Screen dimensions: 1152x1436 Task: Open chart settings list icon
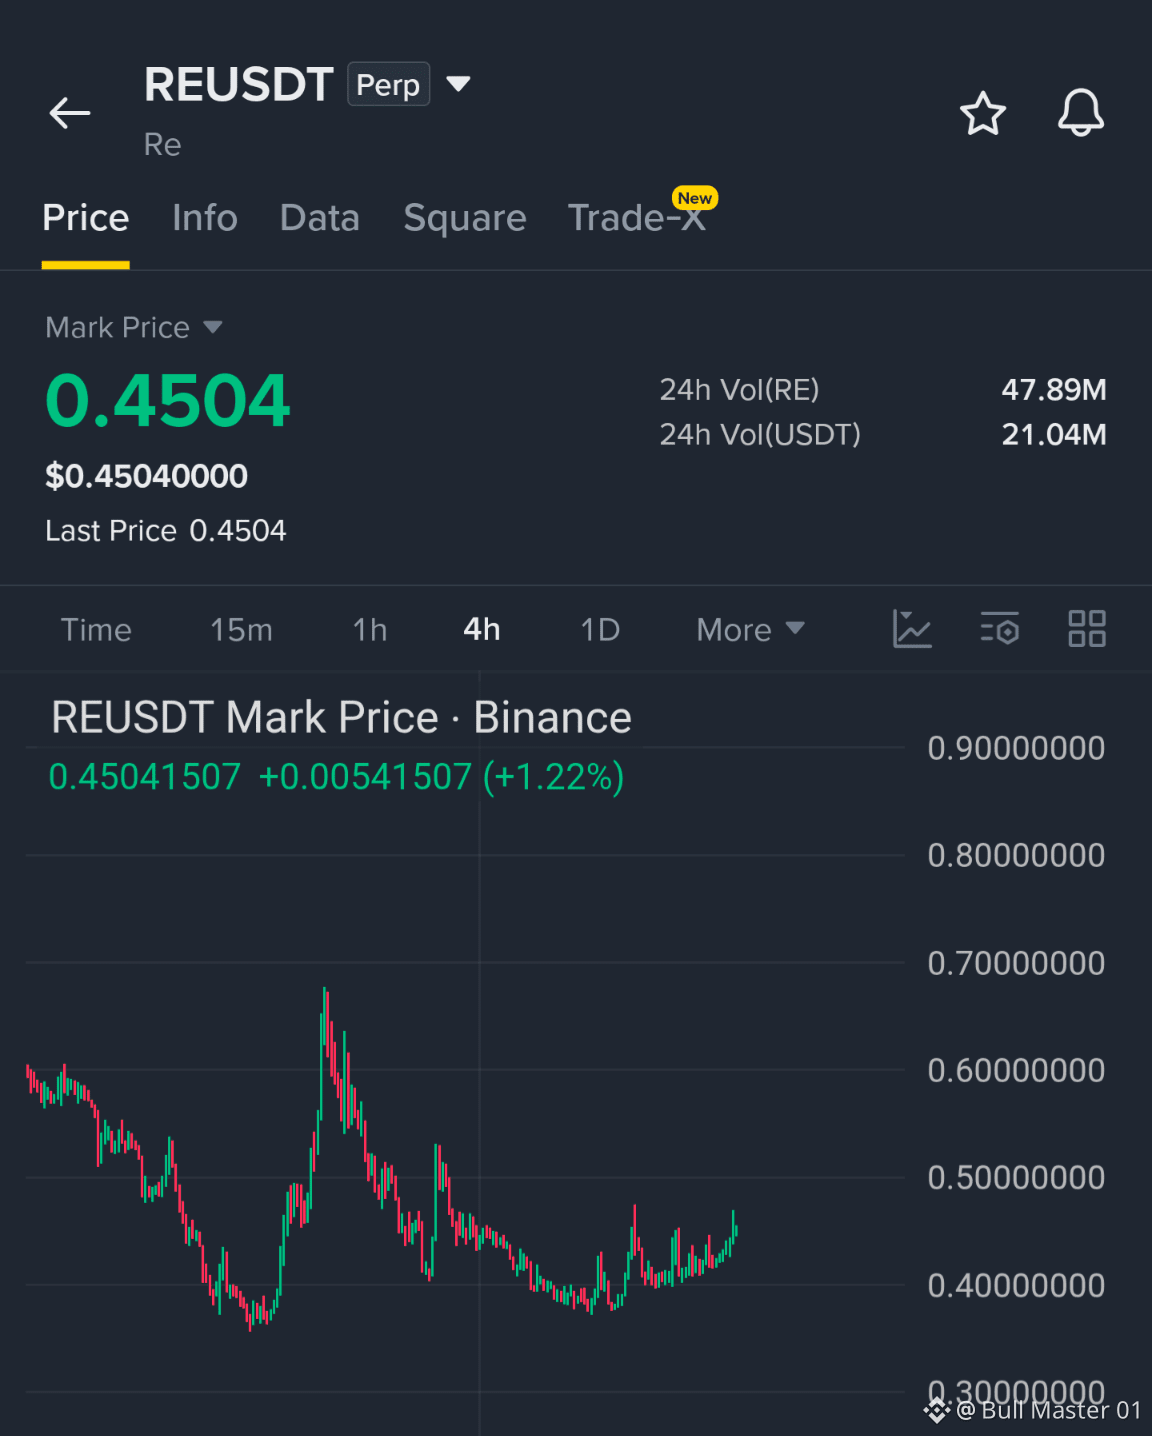click(1000, 629)
